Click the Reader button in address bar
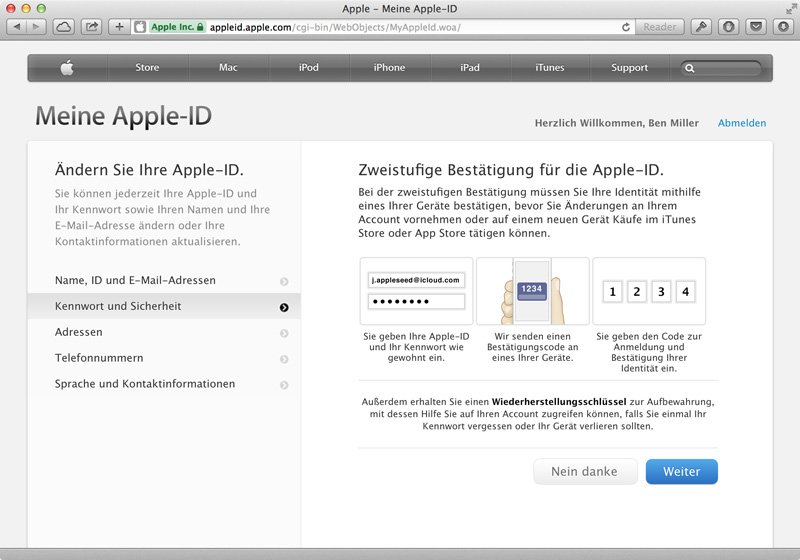 point(659,27)
